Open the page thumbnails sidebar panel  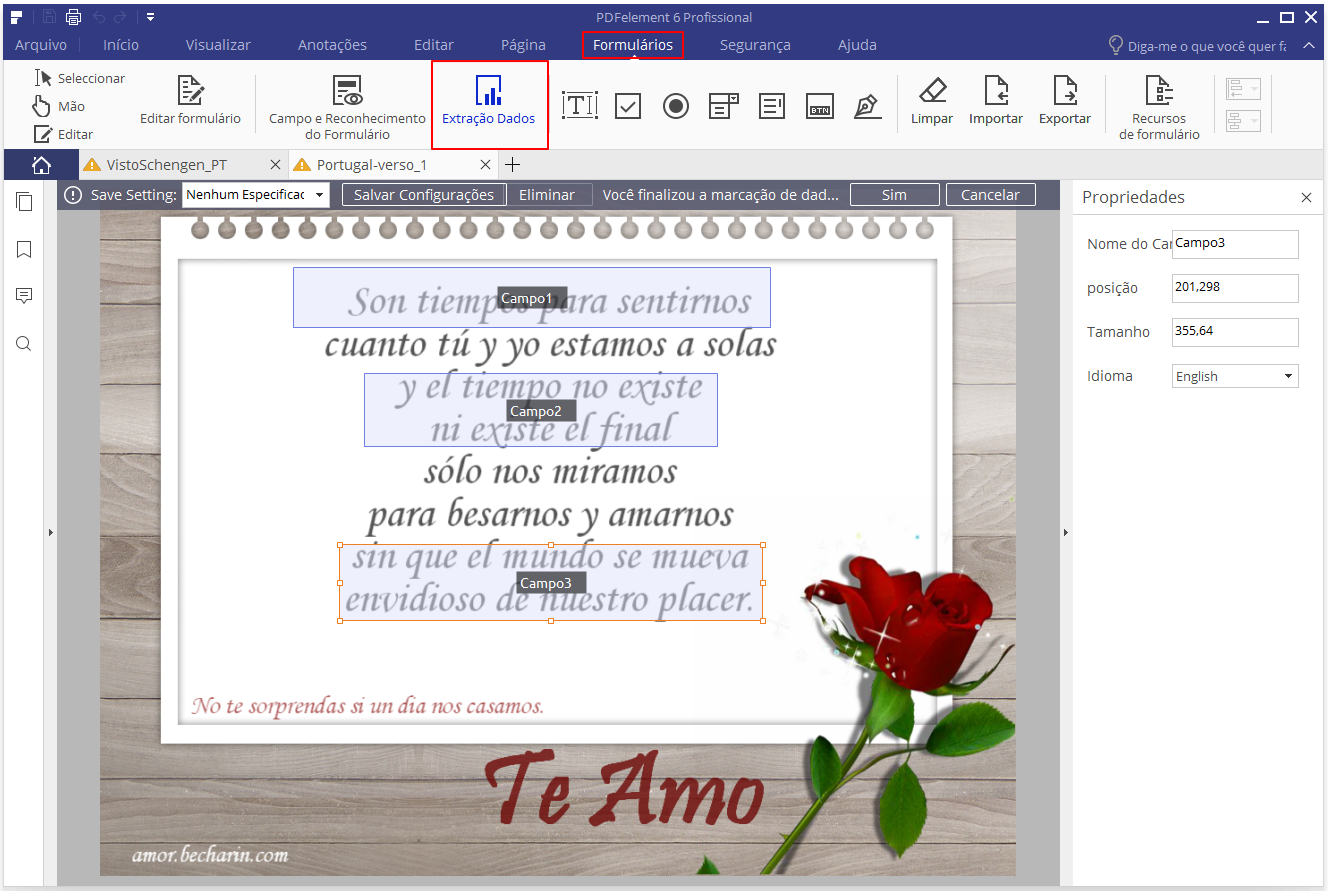pyautogui.click(x=24, y=202)
